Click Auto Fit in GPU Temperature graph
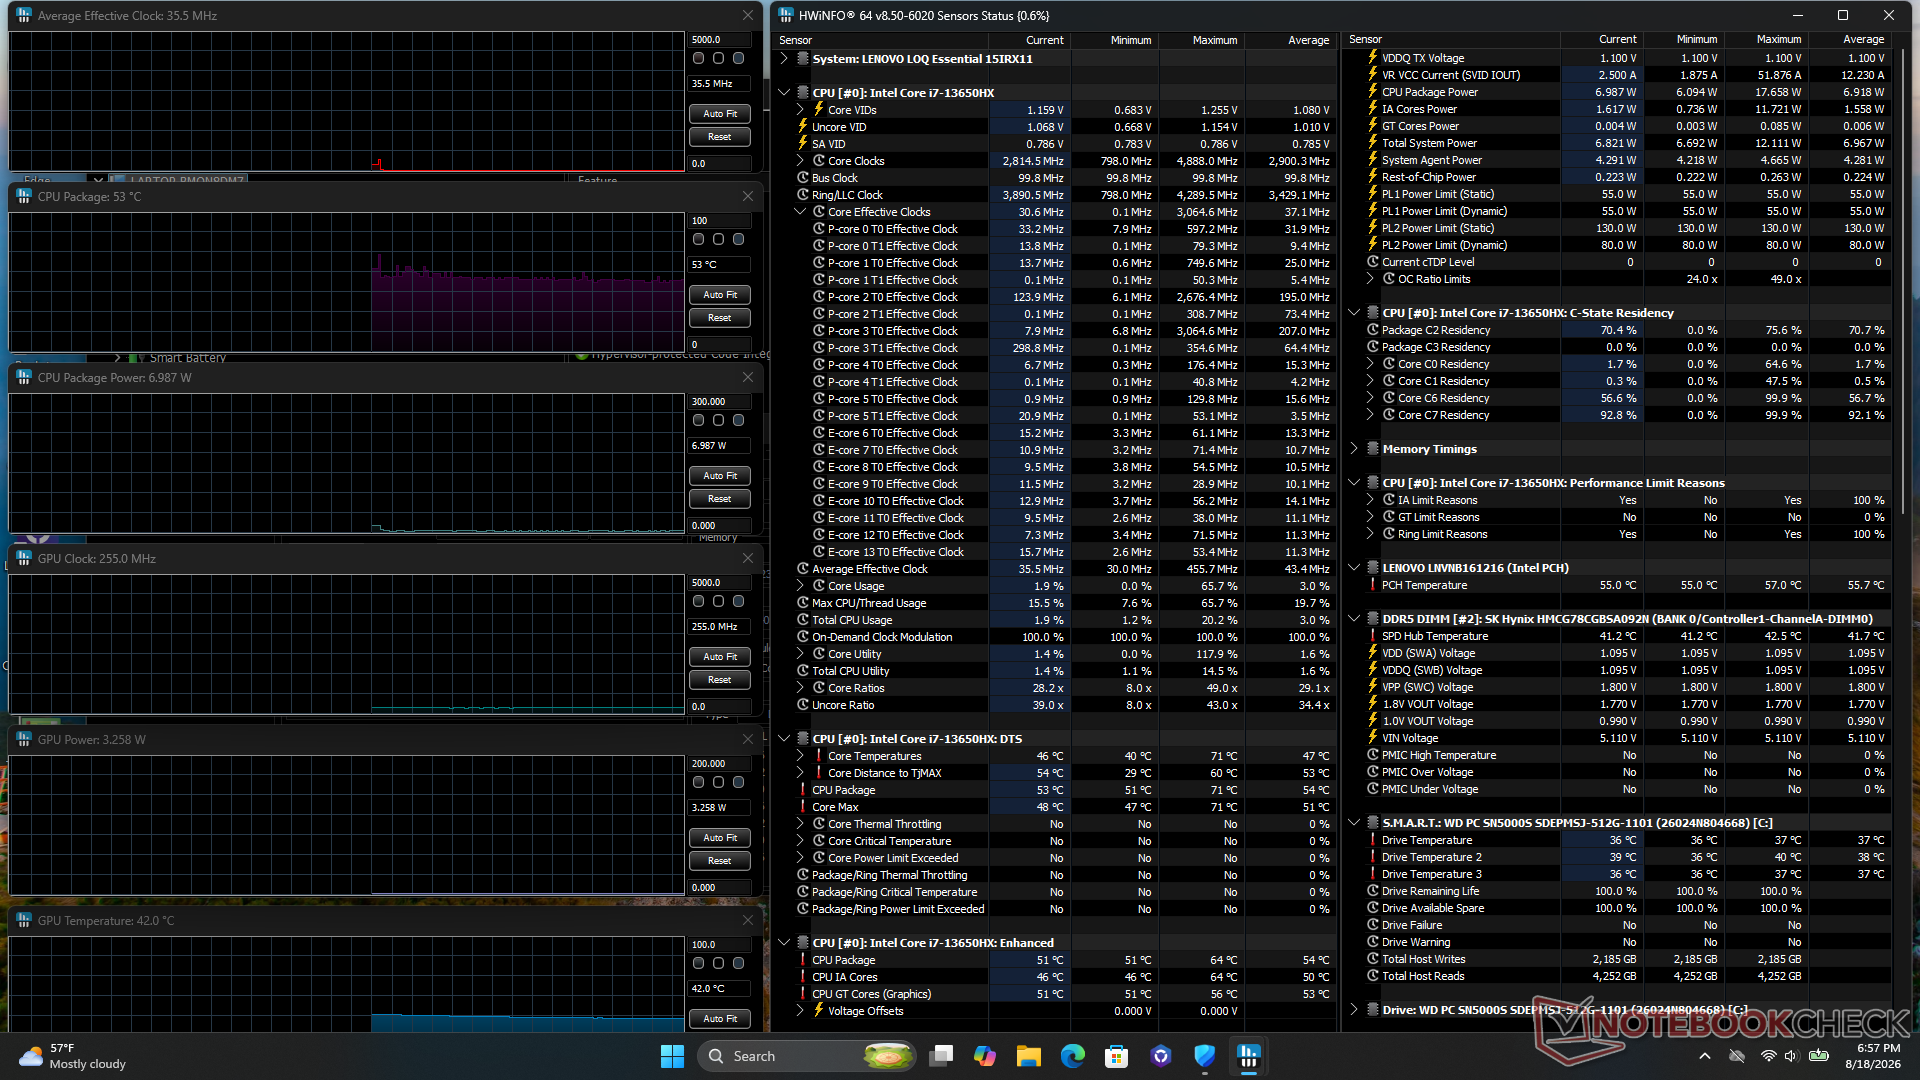The height and width of the screenshot is (1080, 1920). (x=720, y=1019)
